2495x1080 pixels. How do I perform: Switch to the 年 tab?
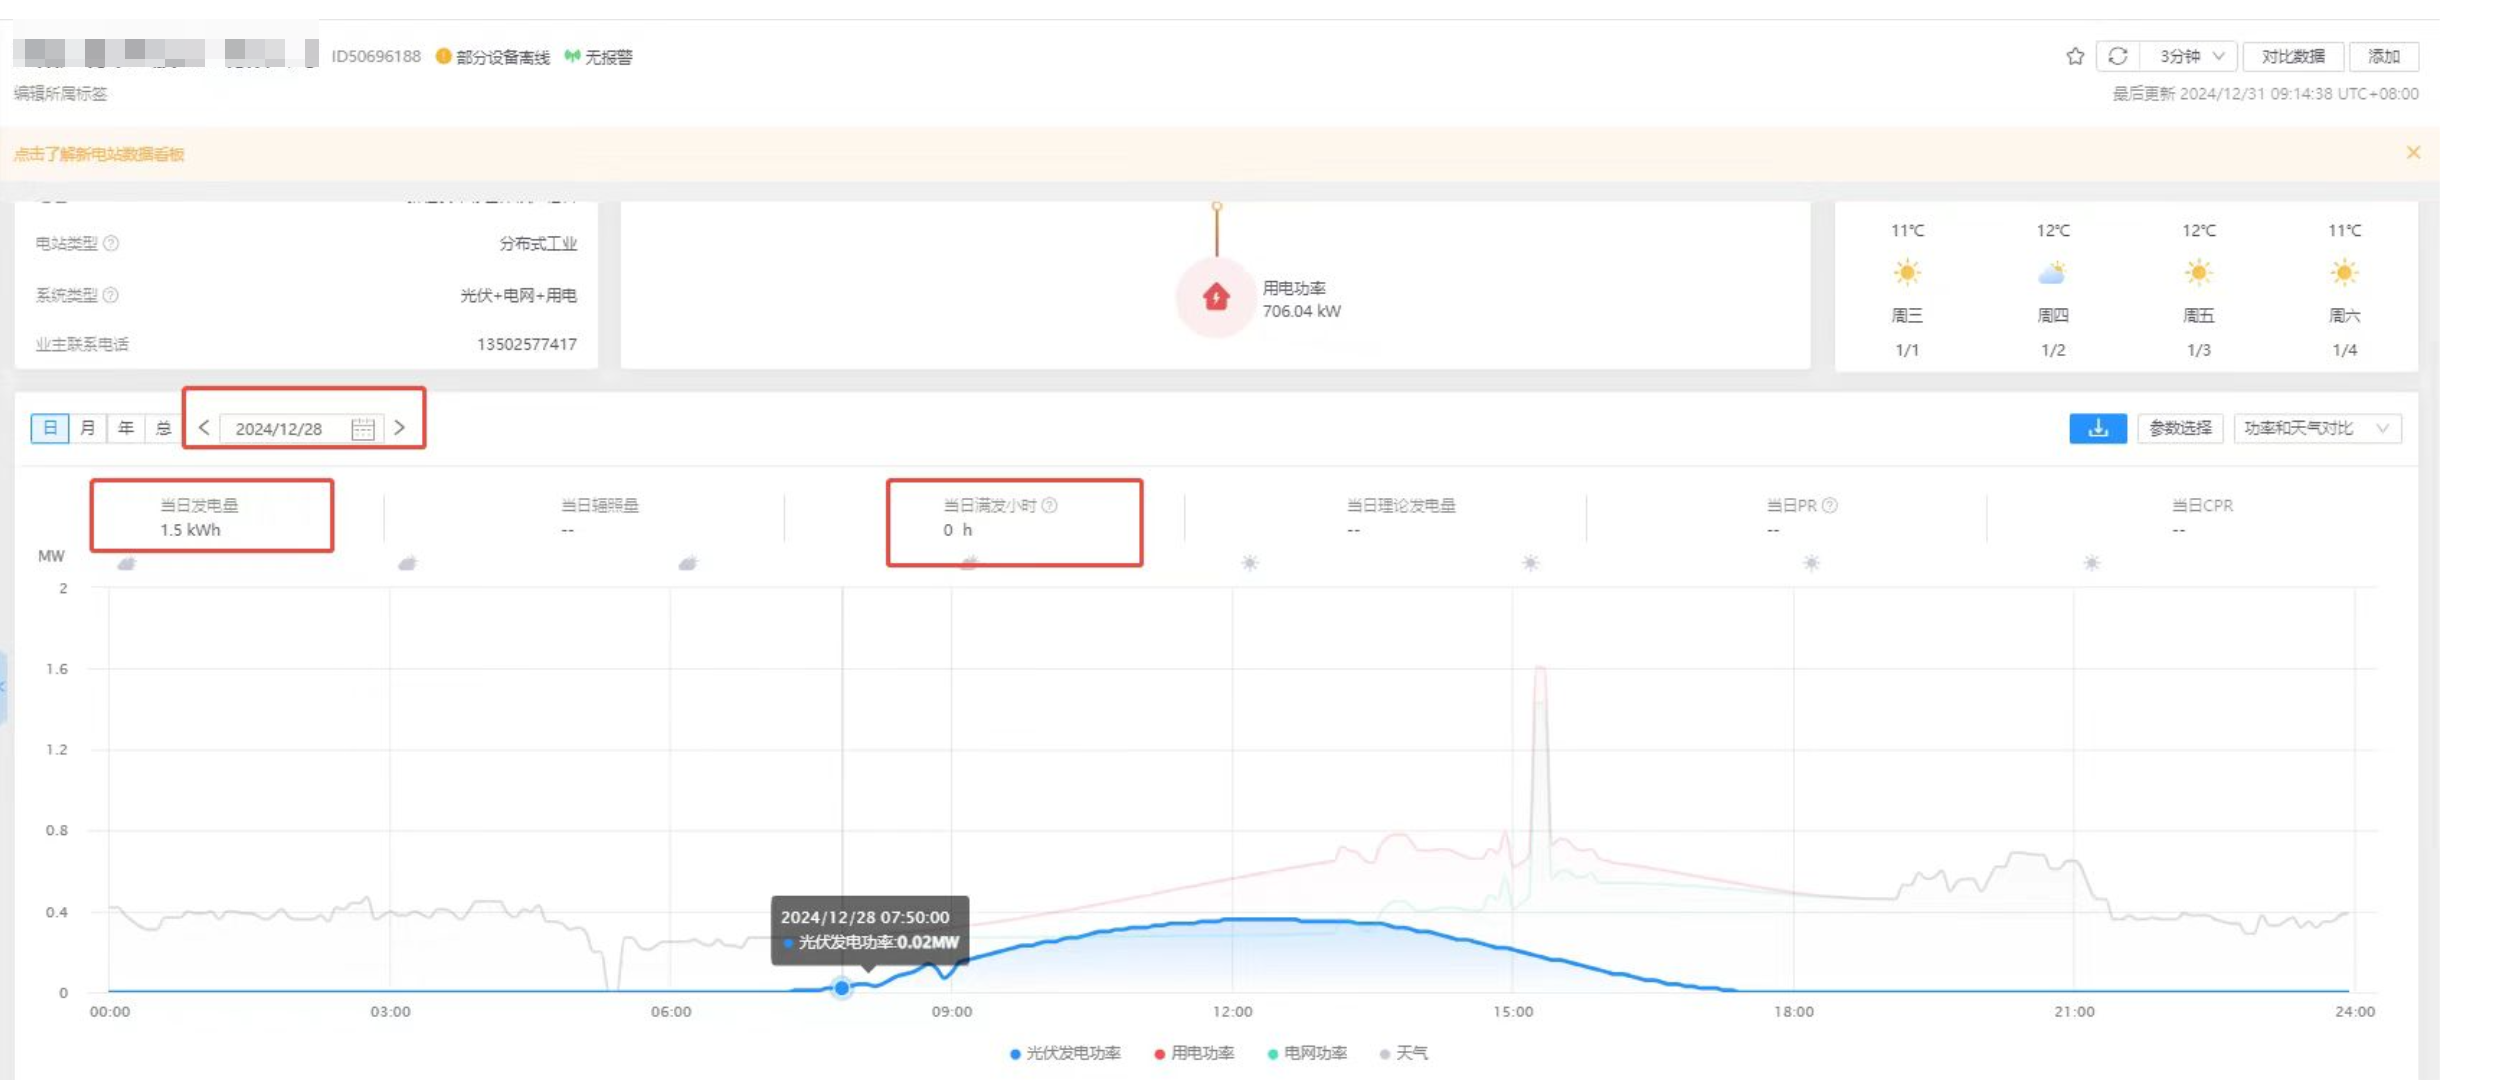126,428
